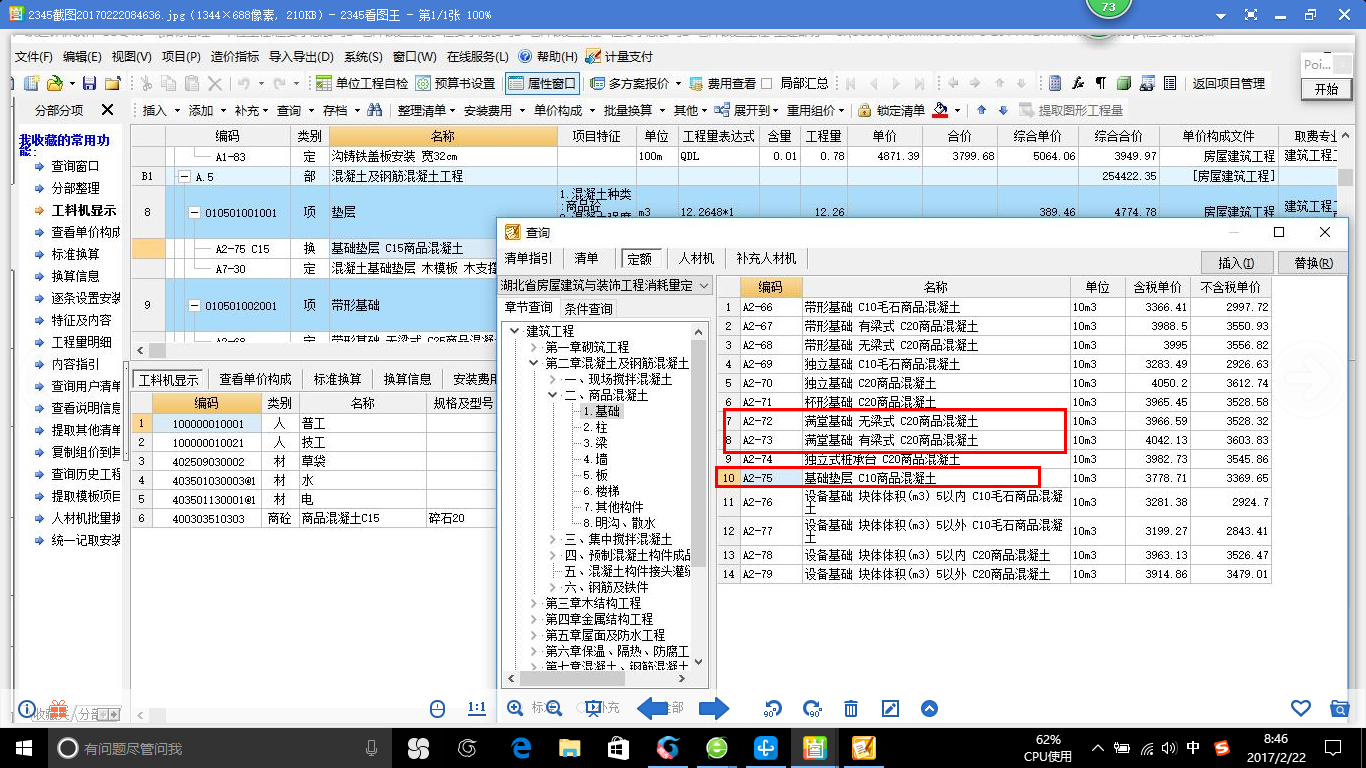1366x768 pixels.
Task: Select the 1.基础 tree item
Action: click(601, 411)
